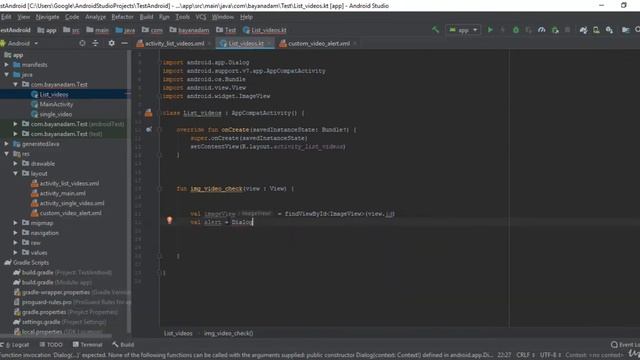Click the Sync Project with Gradle Files icon
The image size is (640, 360).
pyautogui.click(x=583, y=30)
